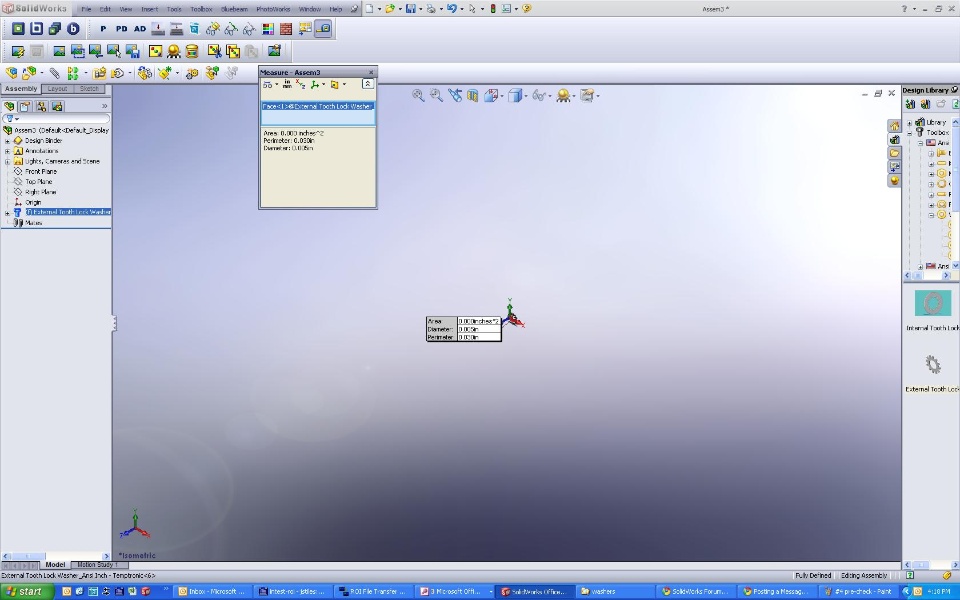Screen dimensions: 960x600
Task: Switch to the Sketch tab
Action: tap(89, 89)
